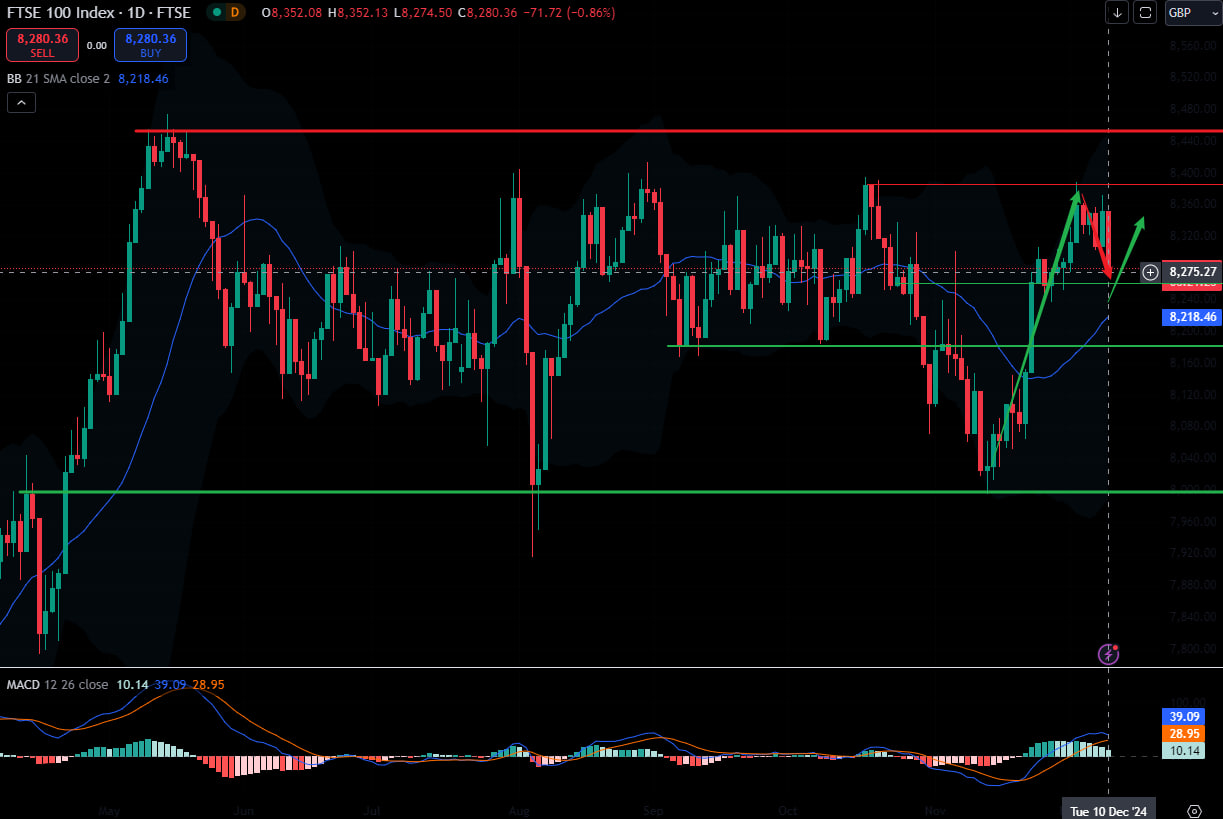Click the BB basis value 8,218.46 in legend
Screen dimensions: 1223x819
(143, 78)
